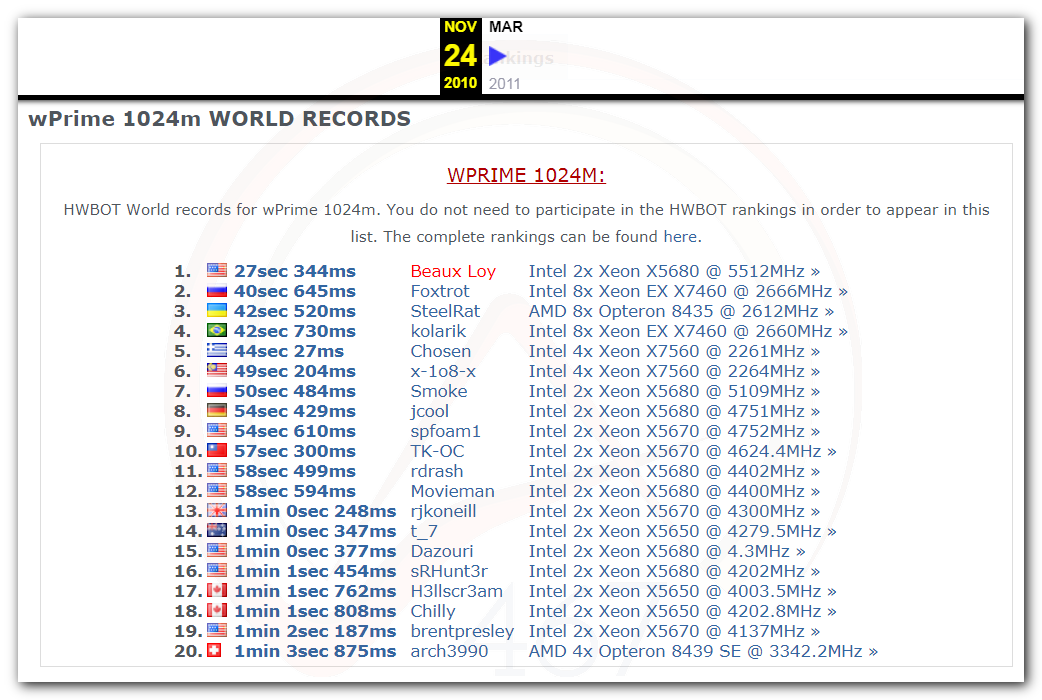The height and width of the screenshot is (700, 1042).
Task: Open arch3990's profile
Action: point(449,651)
